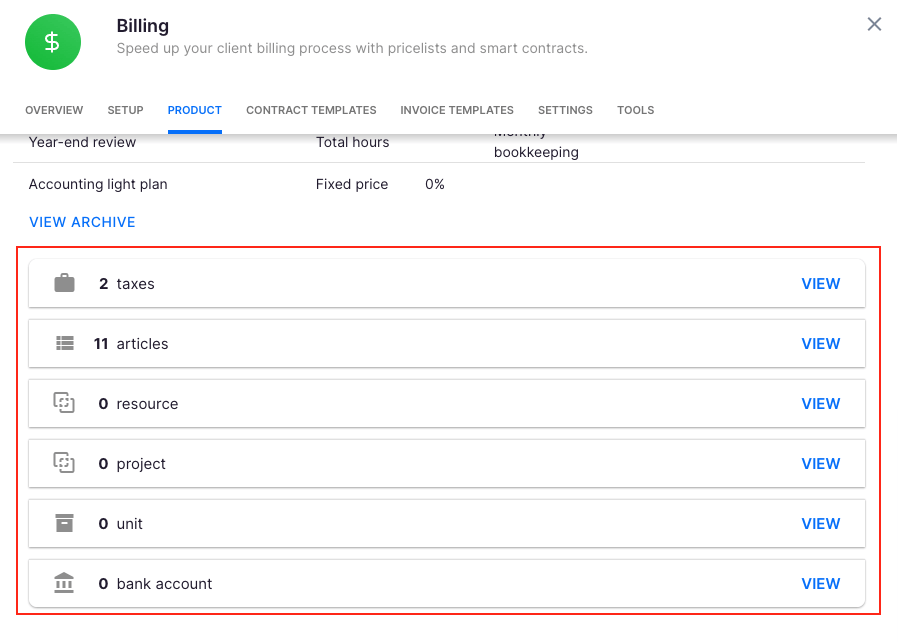898x642 pixels.
Task: View the 2 taxes
Action: 821,283
